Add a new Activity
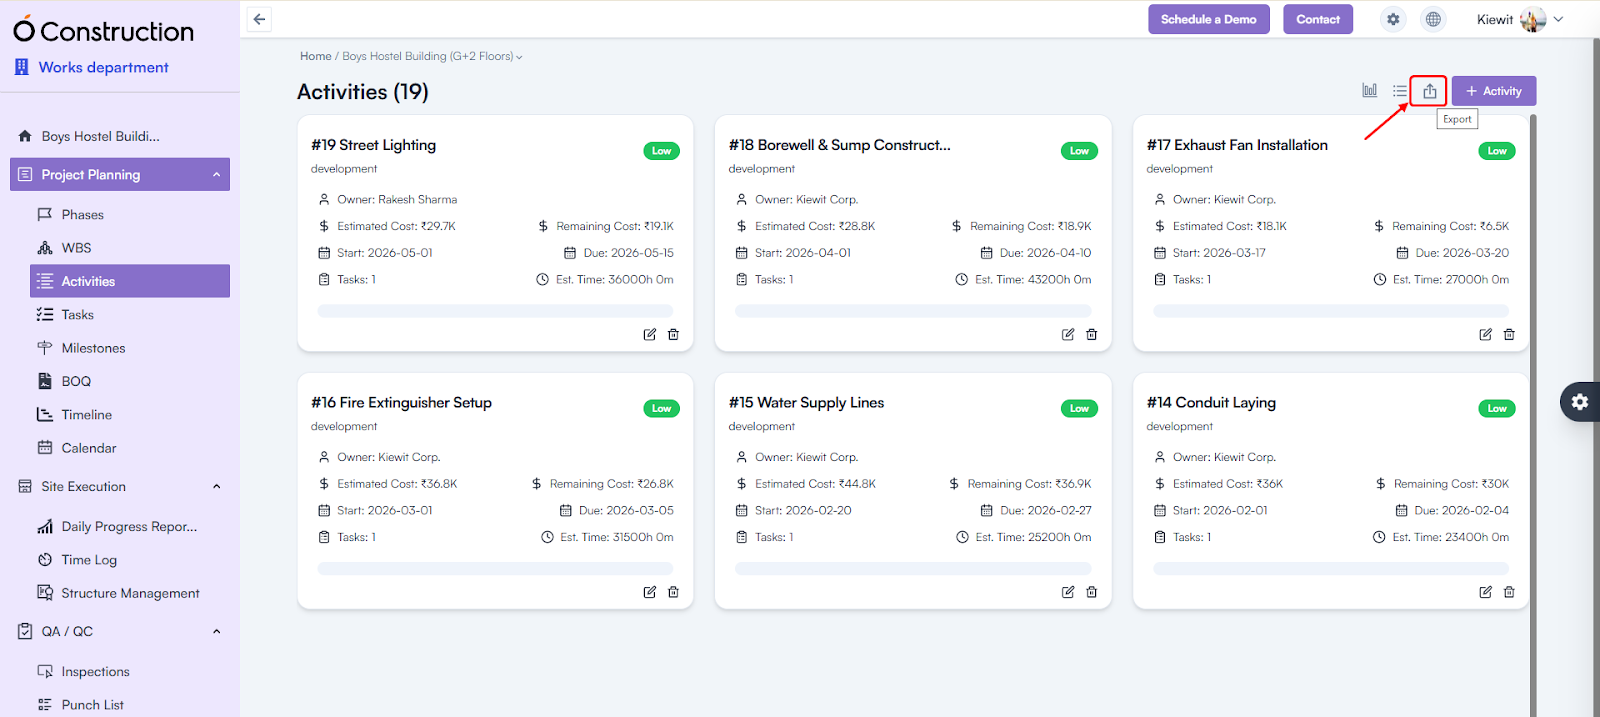1600x717 pixels. tap(1493, 91)
